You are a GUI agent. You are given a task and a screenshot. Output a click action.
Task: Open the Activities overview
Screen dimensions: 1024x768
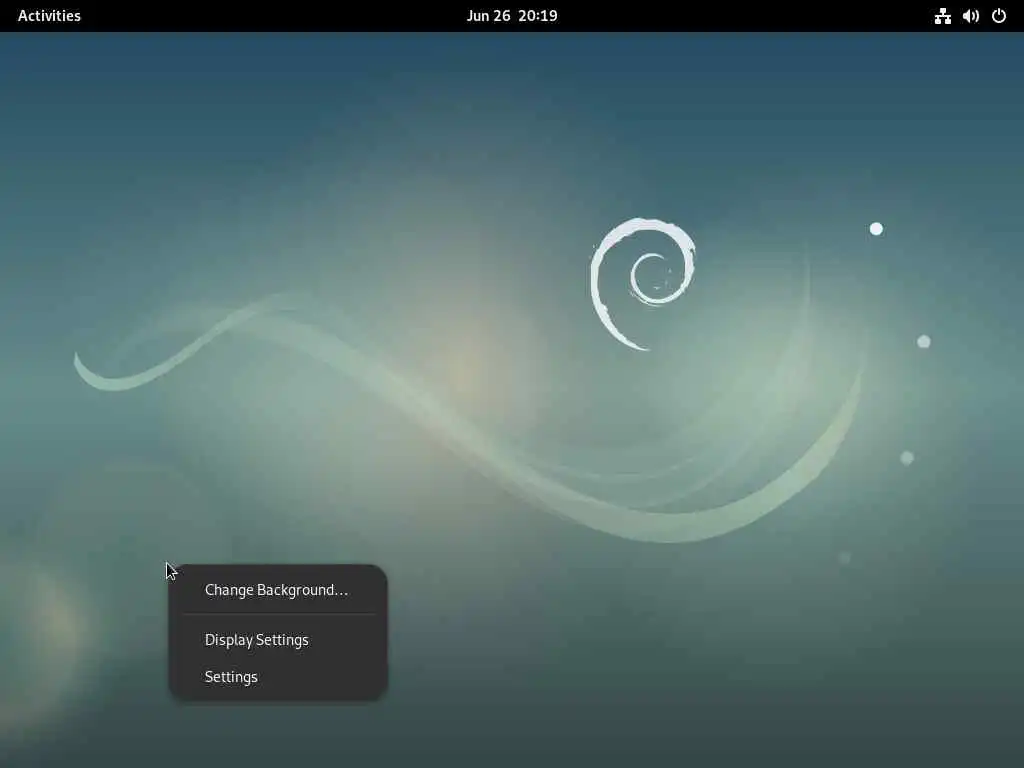(49, 16)
